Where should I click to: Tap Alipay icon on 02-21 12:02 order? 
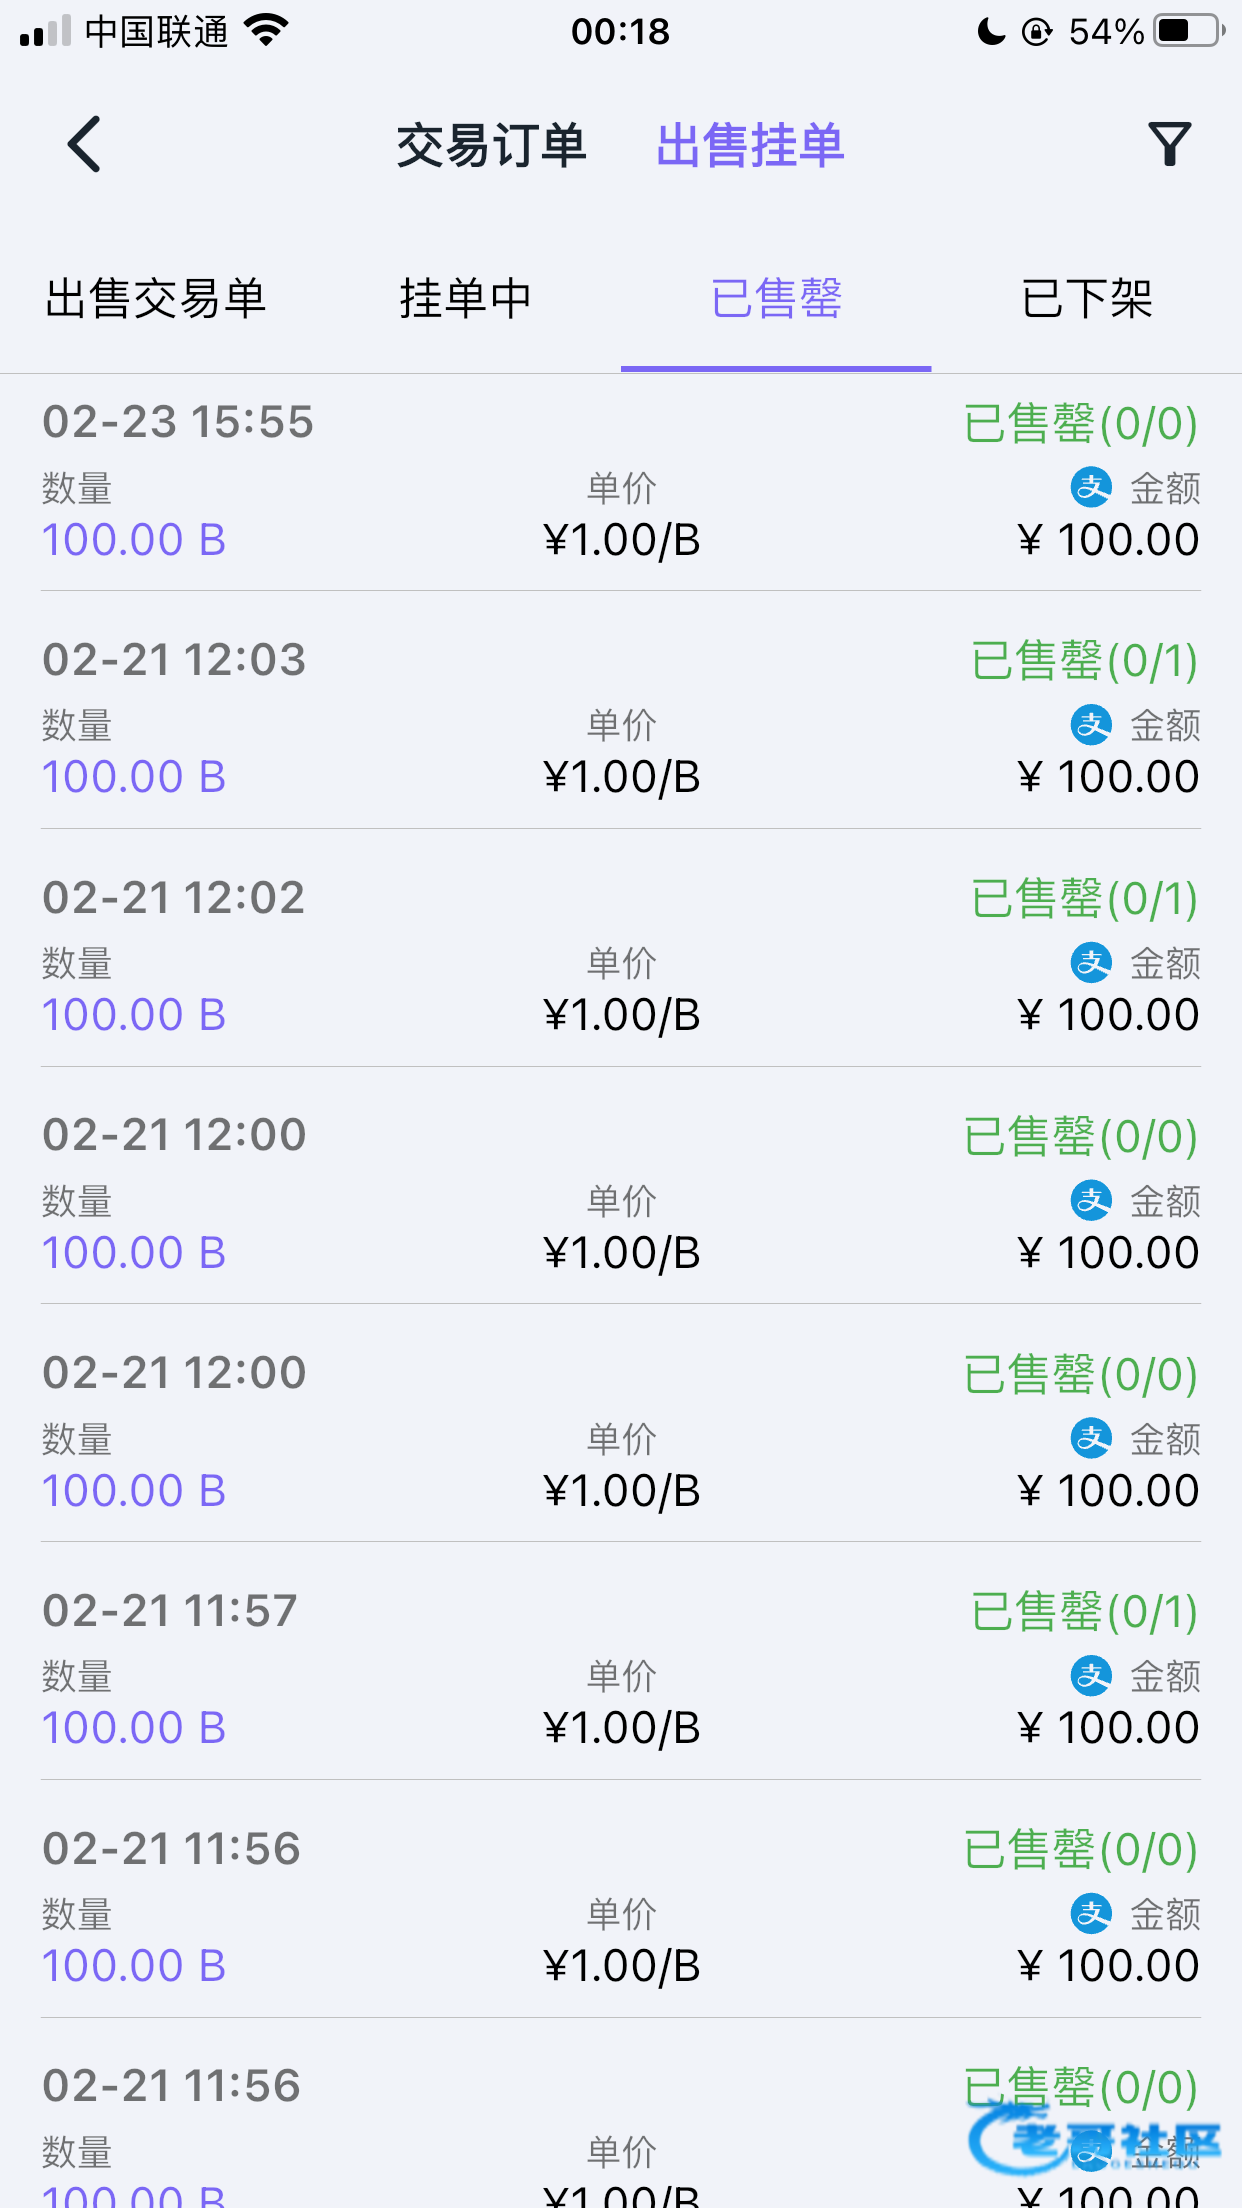pyautogui.click(x=1091, y=963)
